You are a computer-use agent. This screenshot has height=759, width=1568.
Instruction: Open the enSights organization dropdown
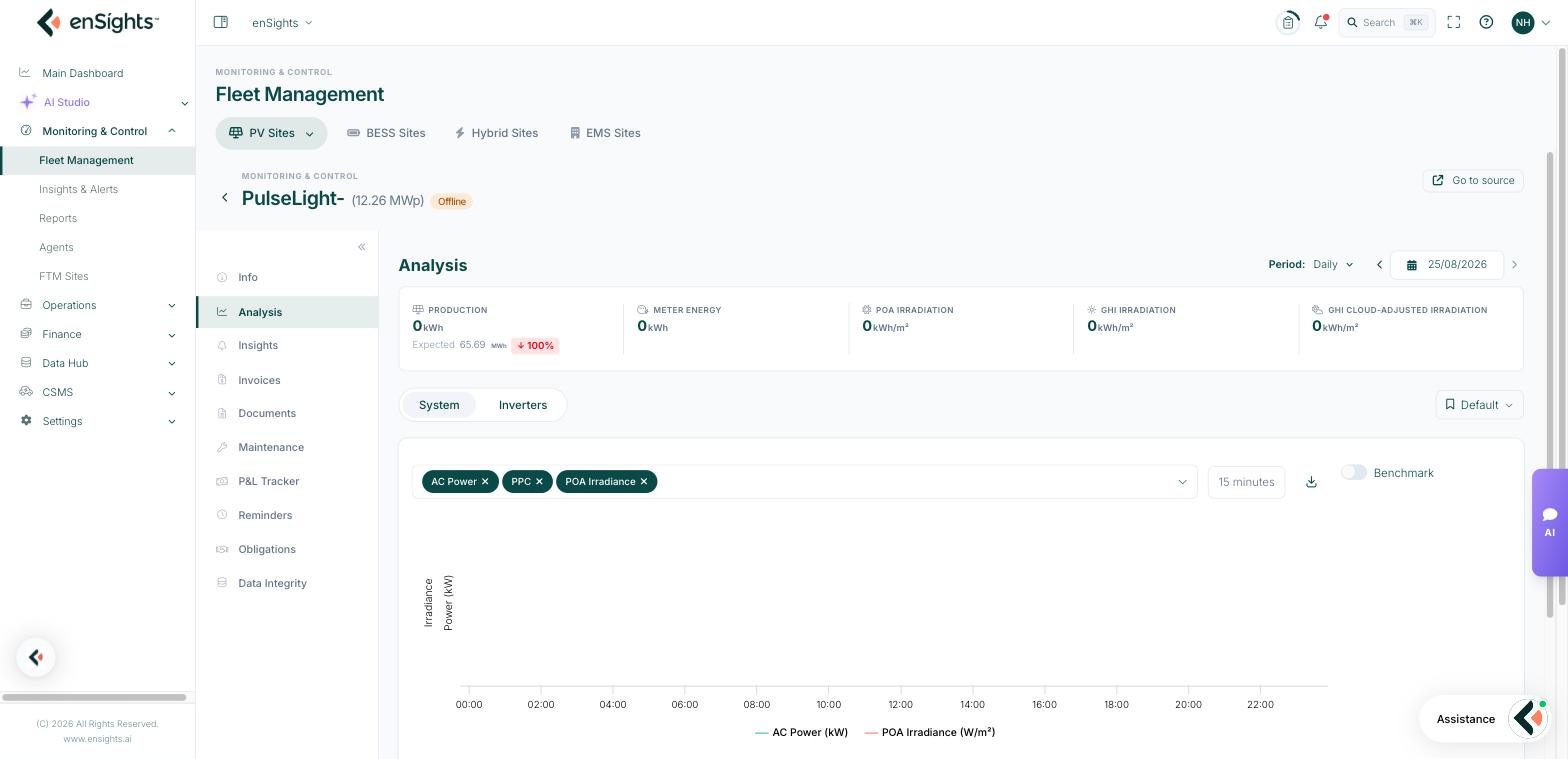(282, 22)
